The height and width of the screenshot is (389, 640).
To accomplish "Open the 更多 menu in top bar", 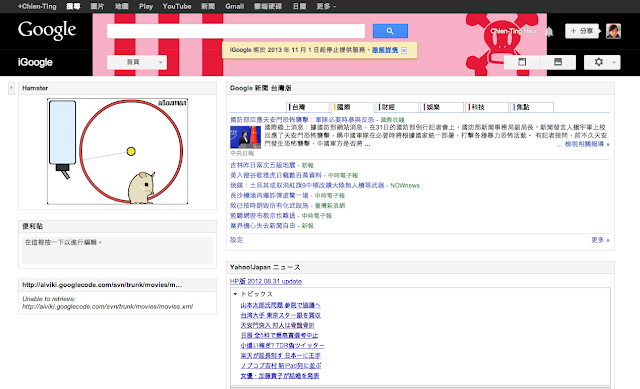I will tap(326, 6).
